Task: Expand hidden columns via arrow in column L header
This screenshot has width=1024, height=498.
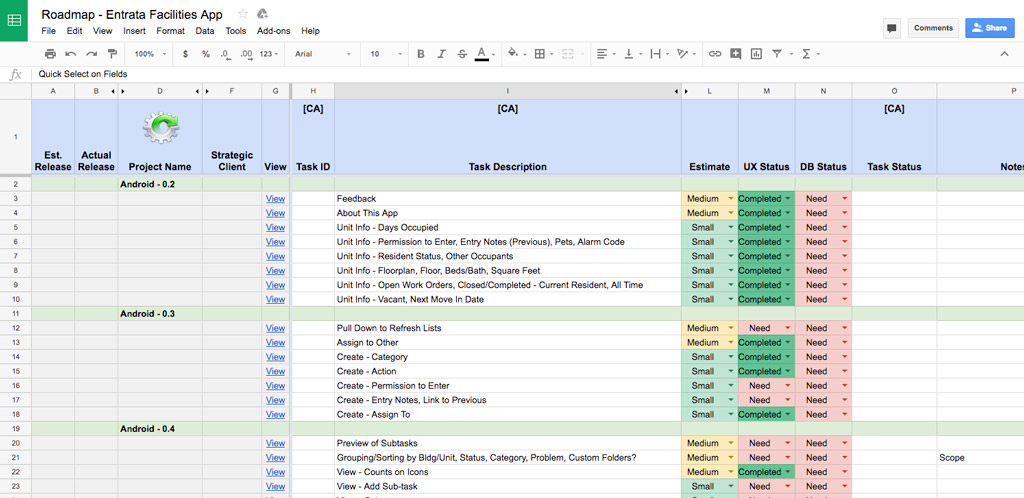Action: [x=686, y=91]
